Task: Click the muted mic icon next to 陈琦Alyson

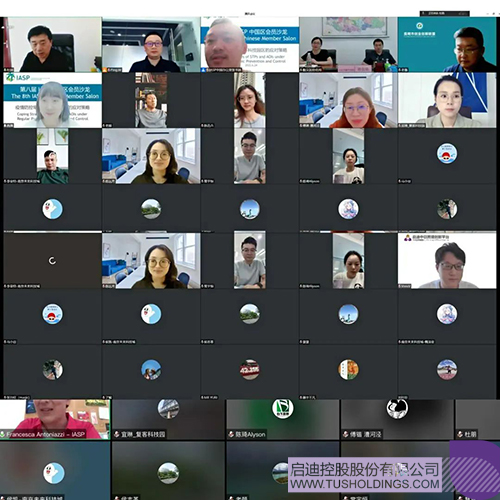Action: tap(231, 434)
